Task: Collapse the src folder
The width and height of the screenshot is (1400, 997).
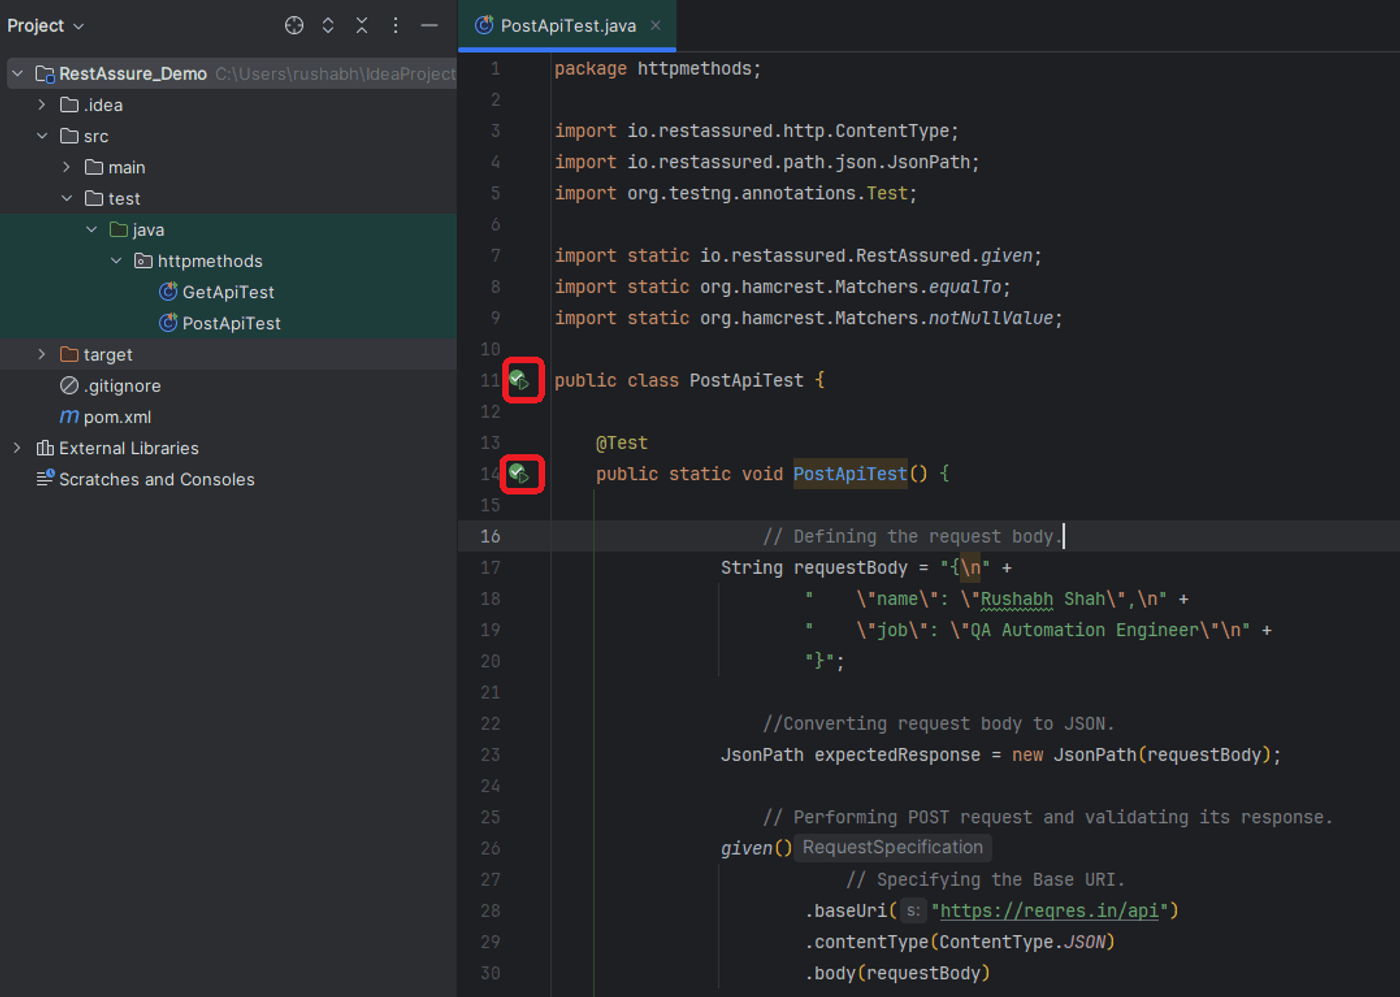Action: [42, 136]
